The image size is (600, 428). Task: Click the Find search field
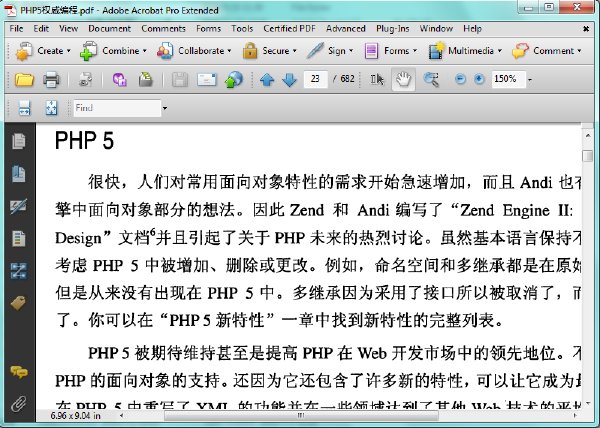[x=117, y=108]
